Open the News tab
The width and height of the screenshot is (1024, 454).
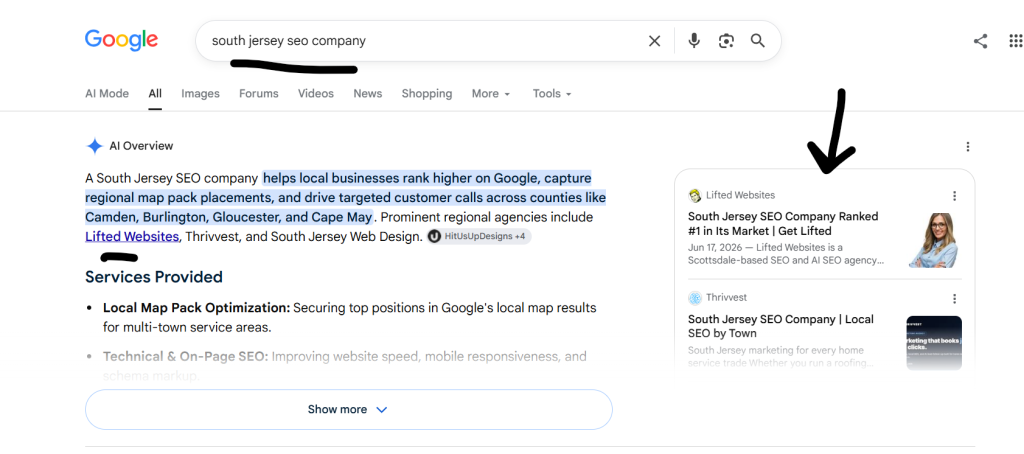coord(368,93)
